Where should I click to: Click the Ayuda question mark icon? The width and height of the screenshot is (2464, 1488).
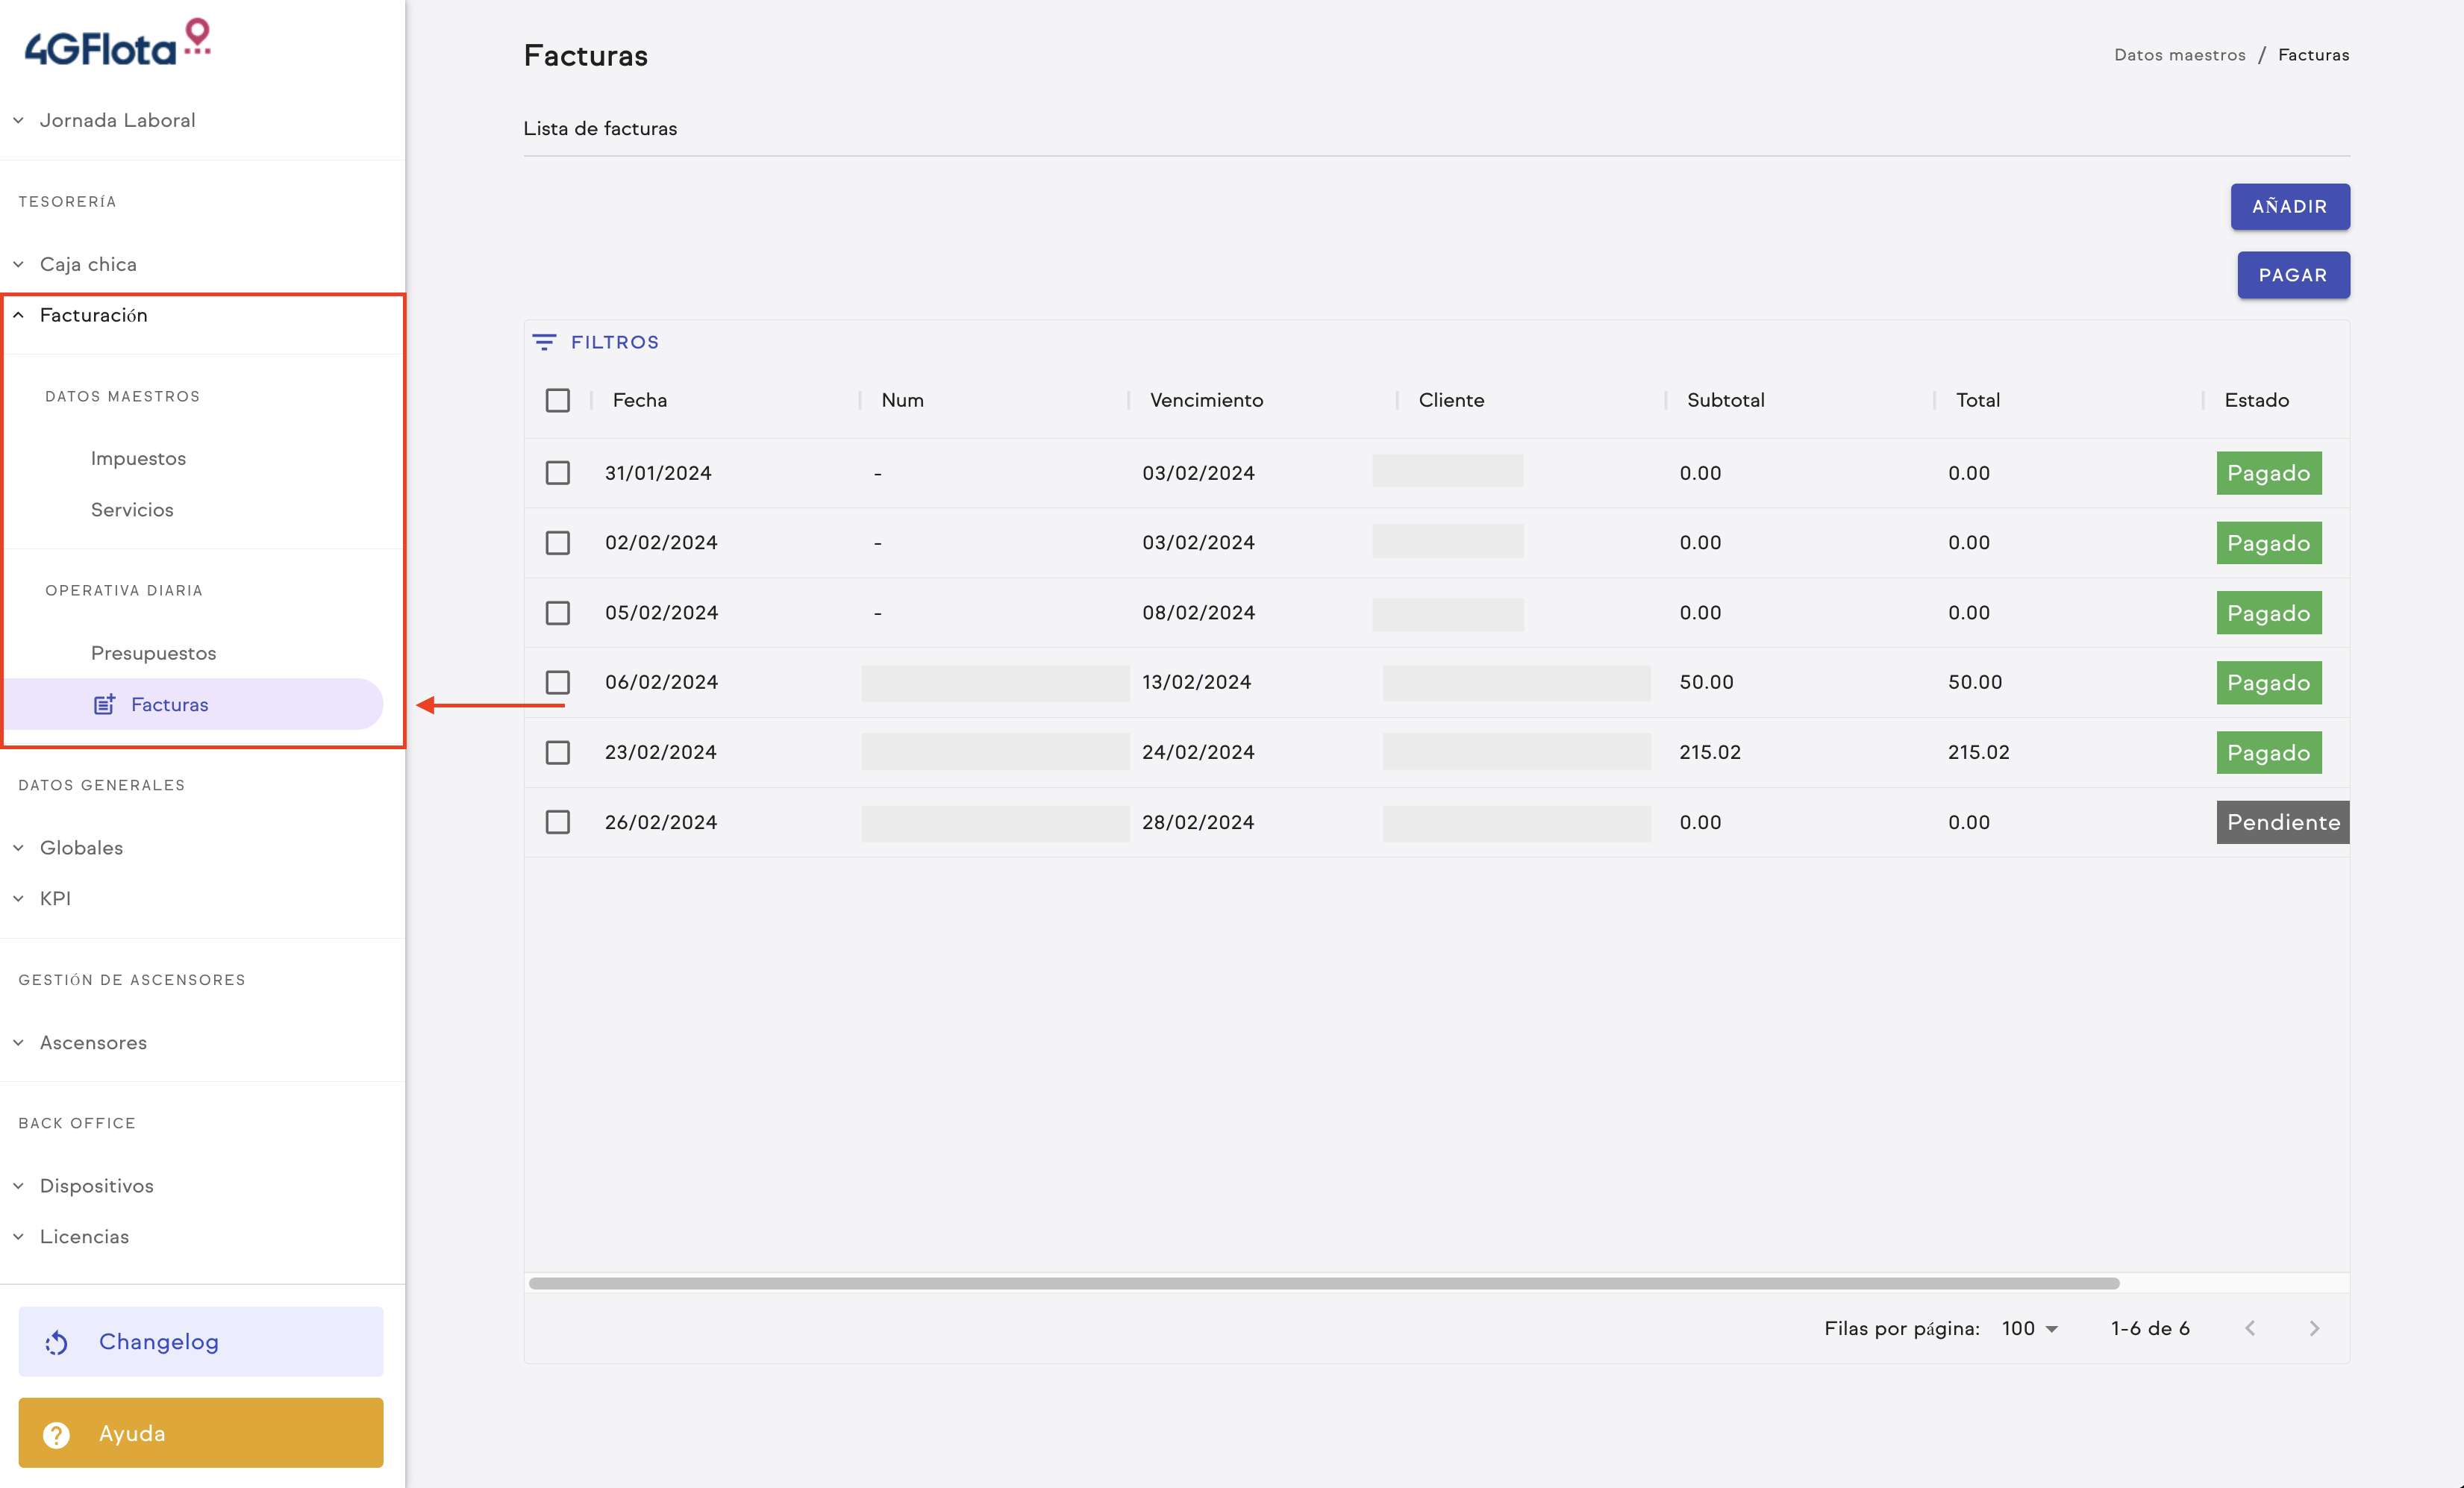(x=57, y=1434)
